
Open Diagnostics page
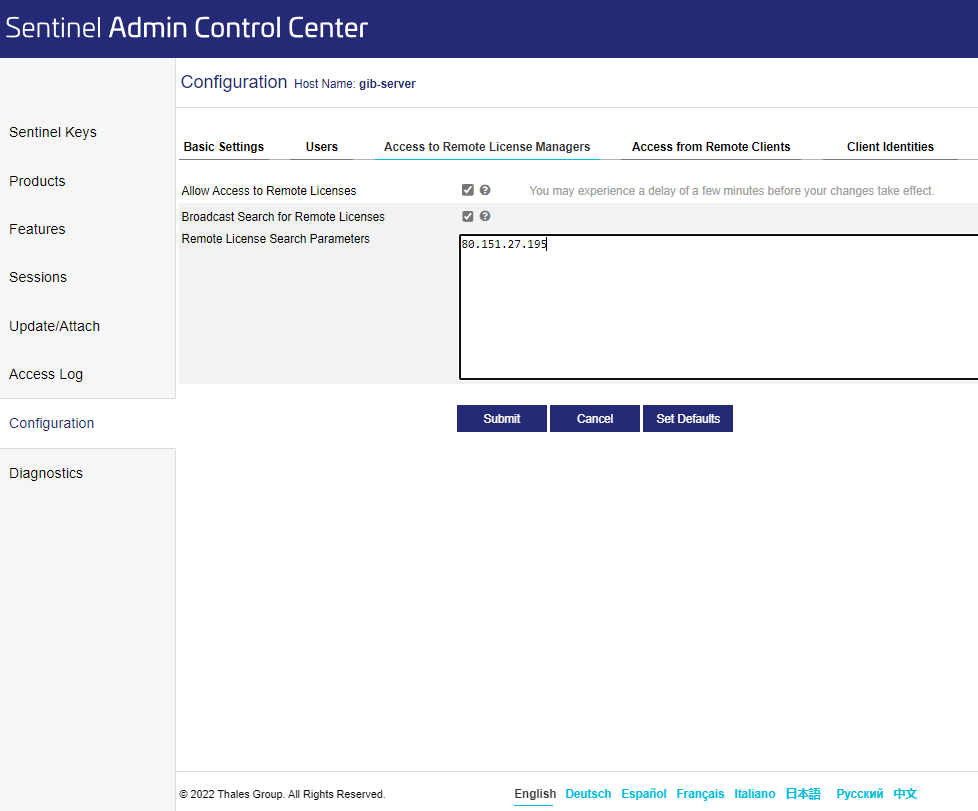pyautogui.click(x=46, y=473)
